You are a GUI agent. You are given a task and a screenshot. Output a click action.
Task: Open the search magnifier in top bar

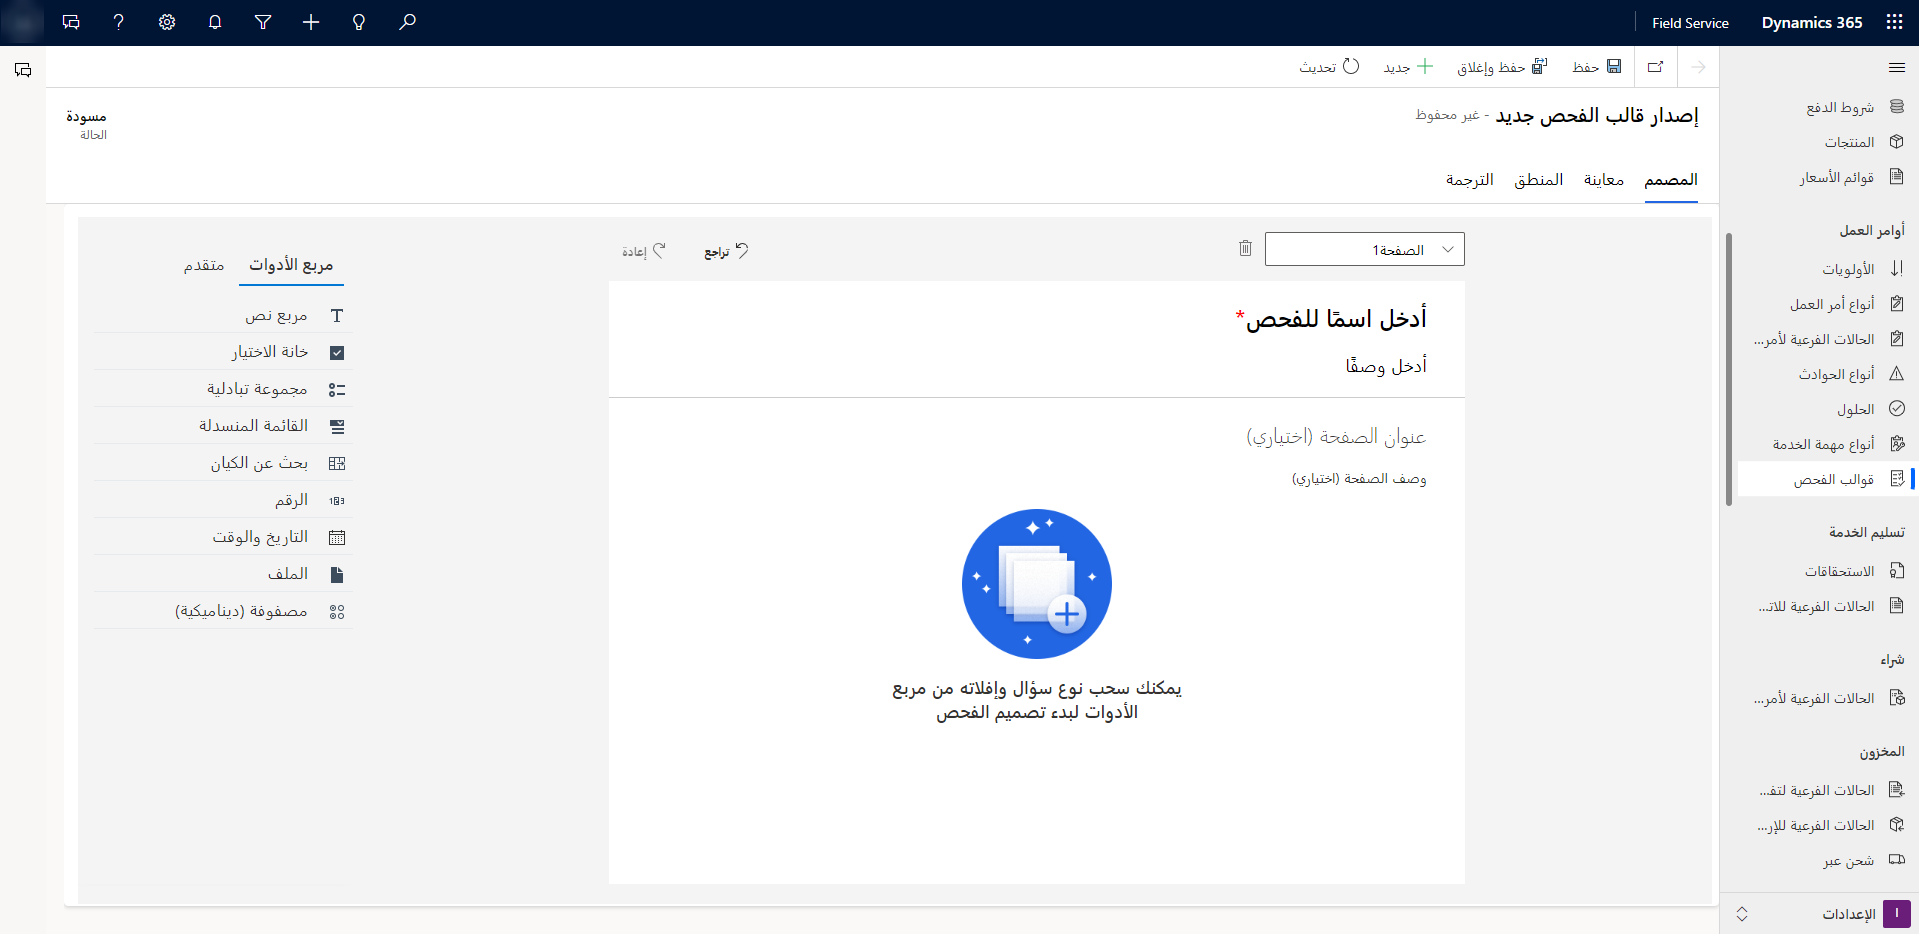coord(407,22)
